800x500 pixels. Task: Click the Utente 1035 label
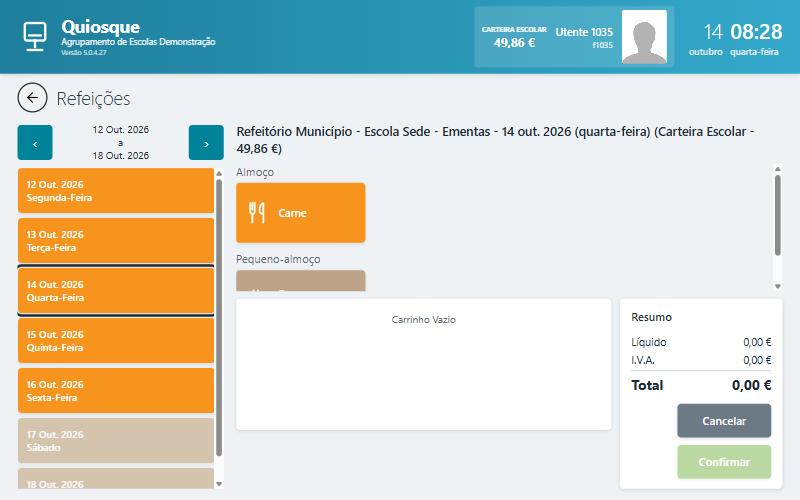[584, 32]
